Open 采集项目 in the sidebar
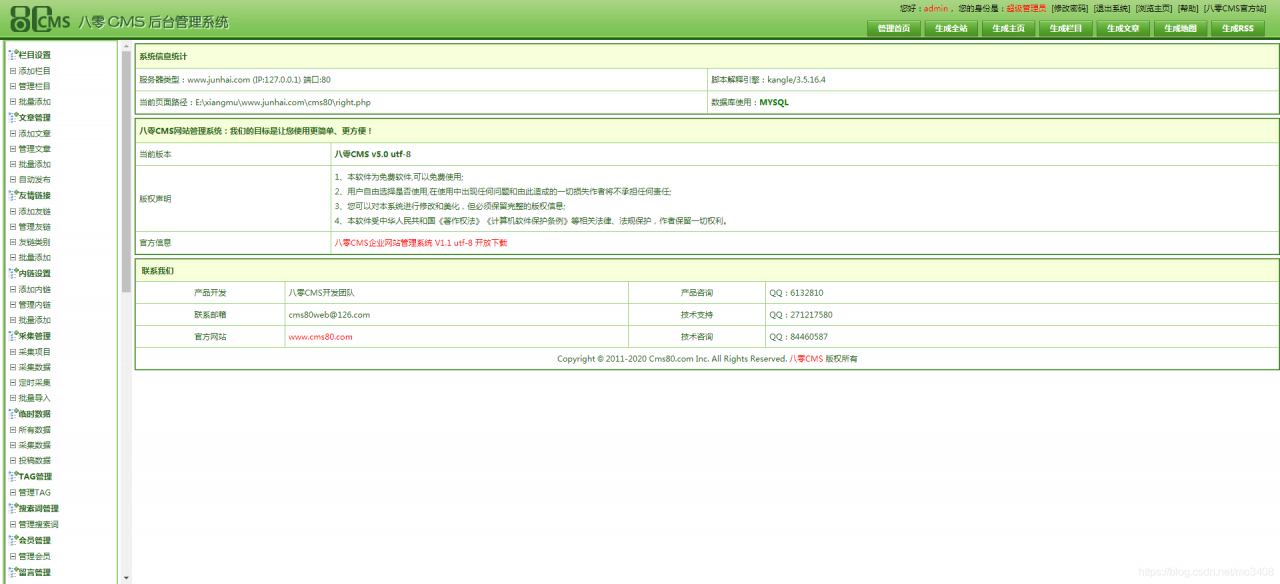The height and width of the screenshot is (584, 1280). coord(34,352)
